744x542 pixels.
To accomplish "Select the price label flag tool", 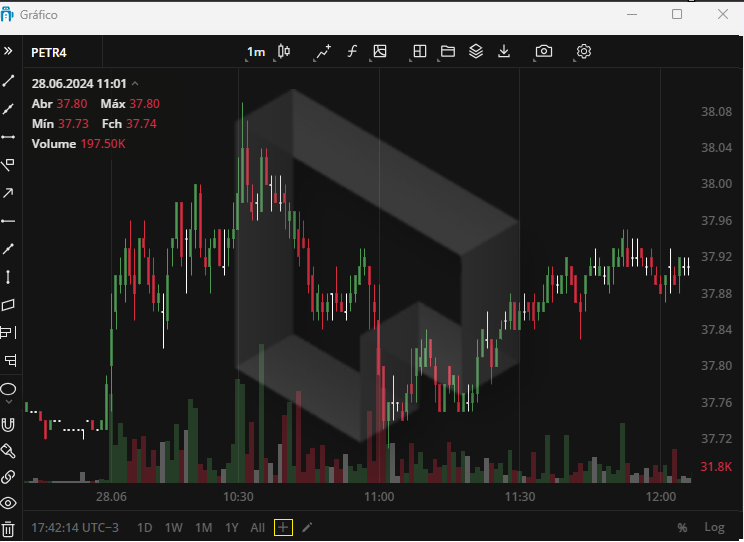I will point(8,165).
